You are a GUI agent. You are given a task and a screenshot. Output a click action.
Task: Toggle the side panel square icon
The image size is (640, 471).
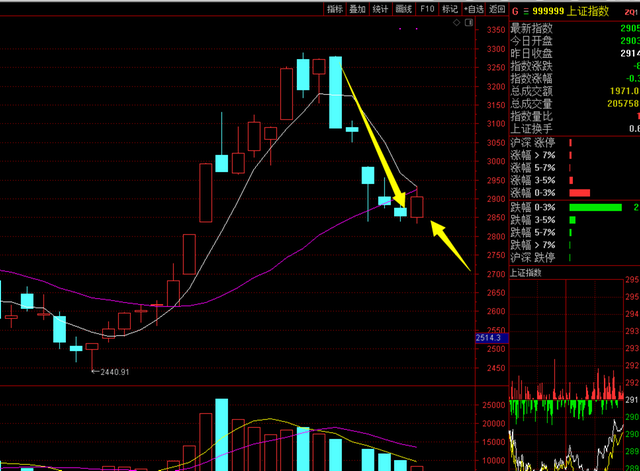tap(469, 22)
